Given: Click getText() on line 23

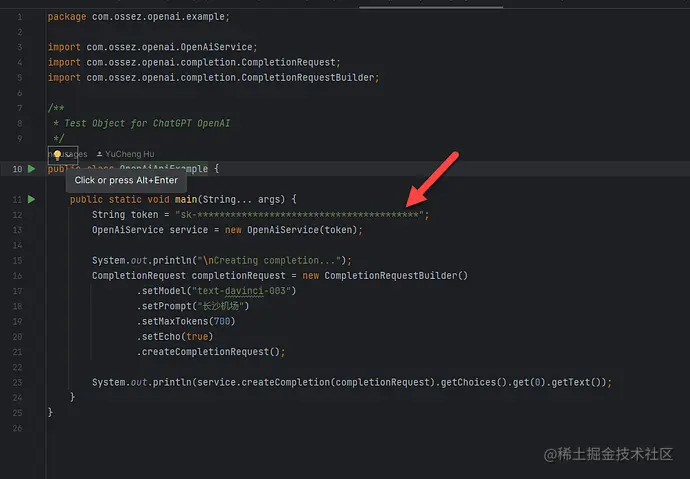Looking at the screenshot, I should click(x=576, y=382).
